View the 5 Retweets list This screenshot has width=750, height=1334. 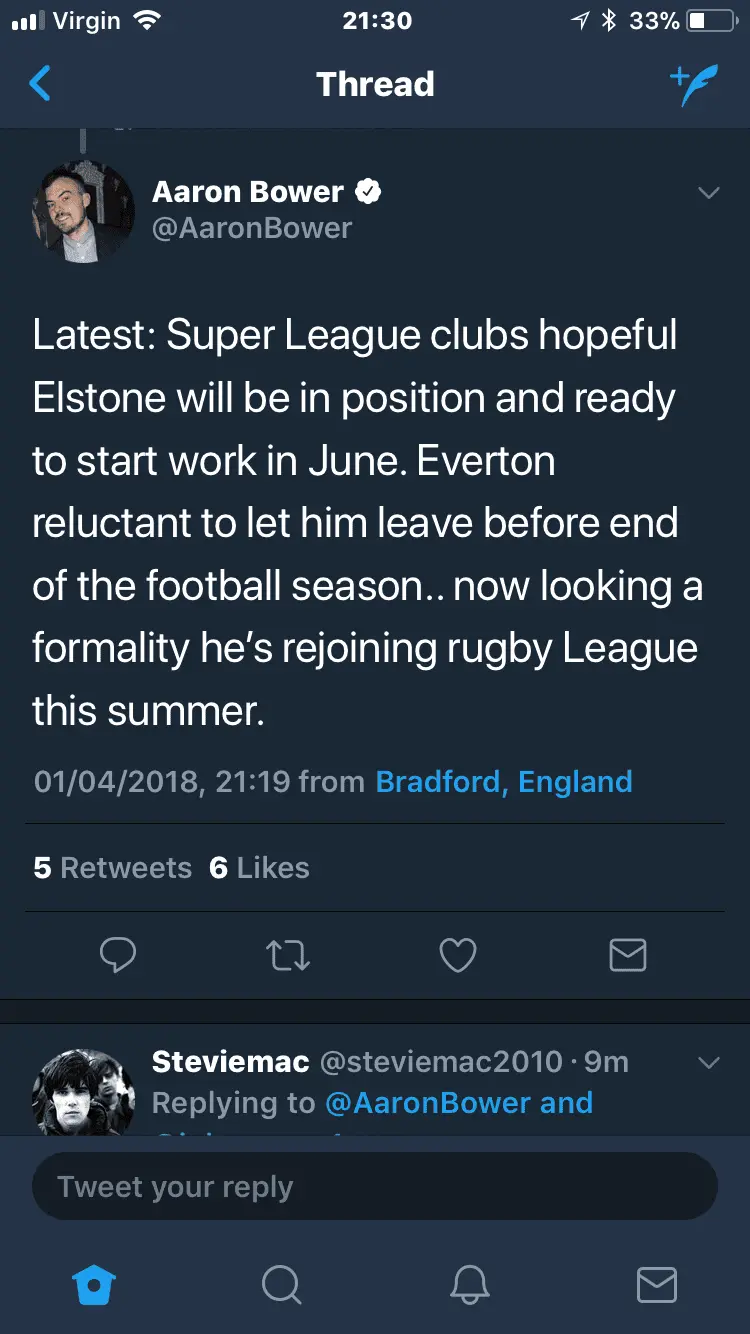click(112, 867)
